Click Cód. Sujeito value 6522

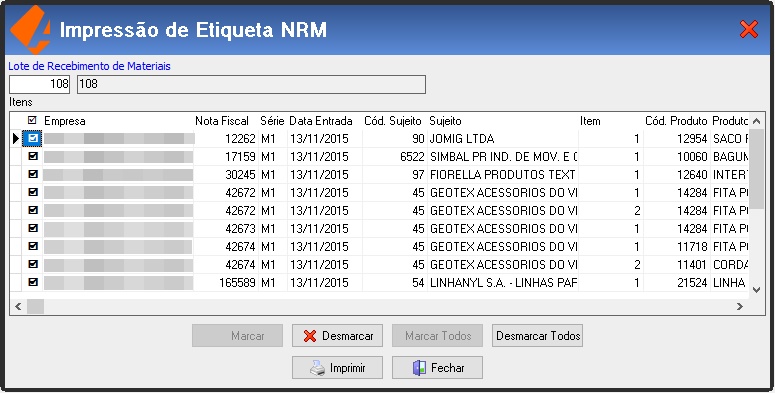point(412,157)
